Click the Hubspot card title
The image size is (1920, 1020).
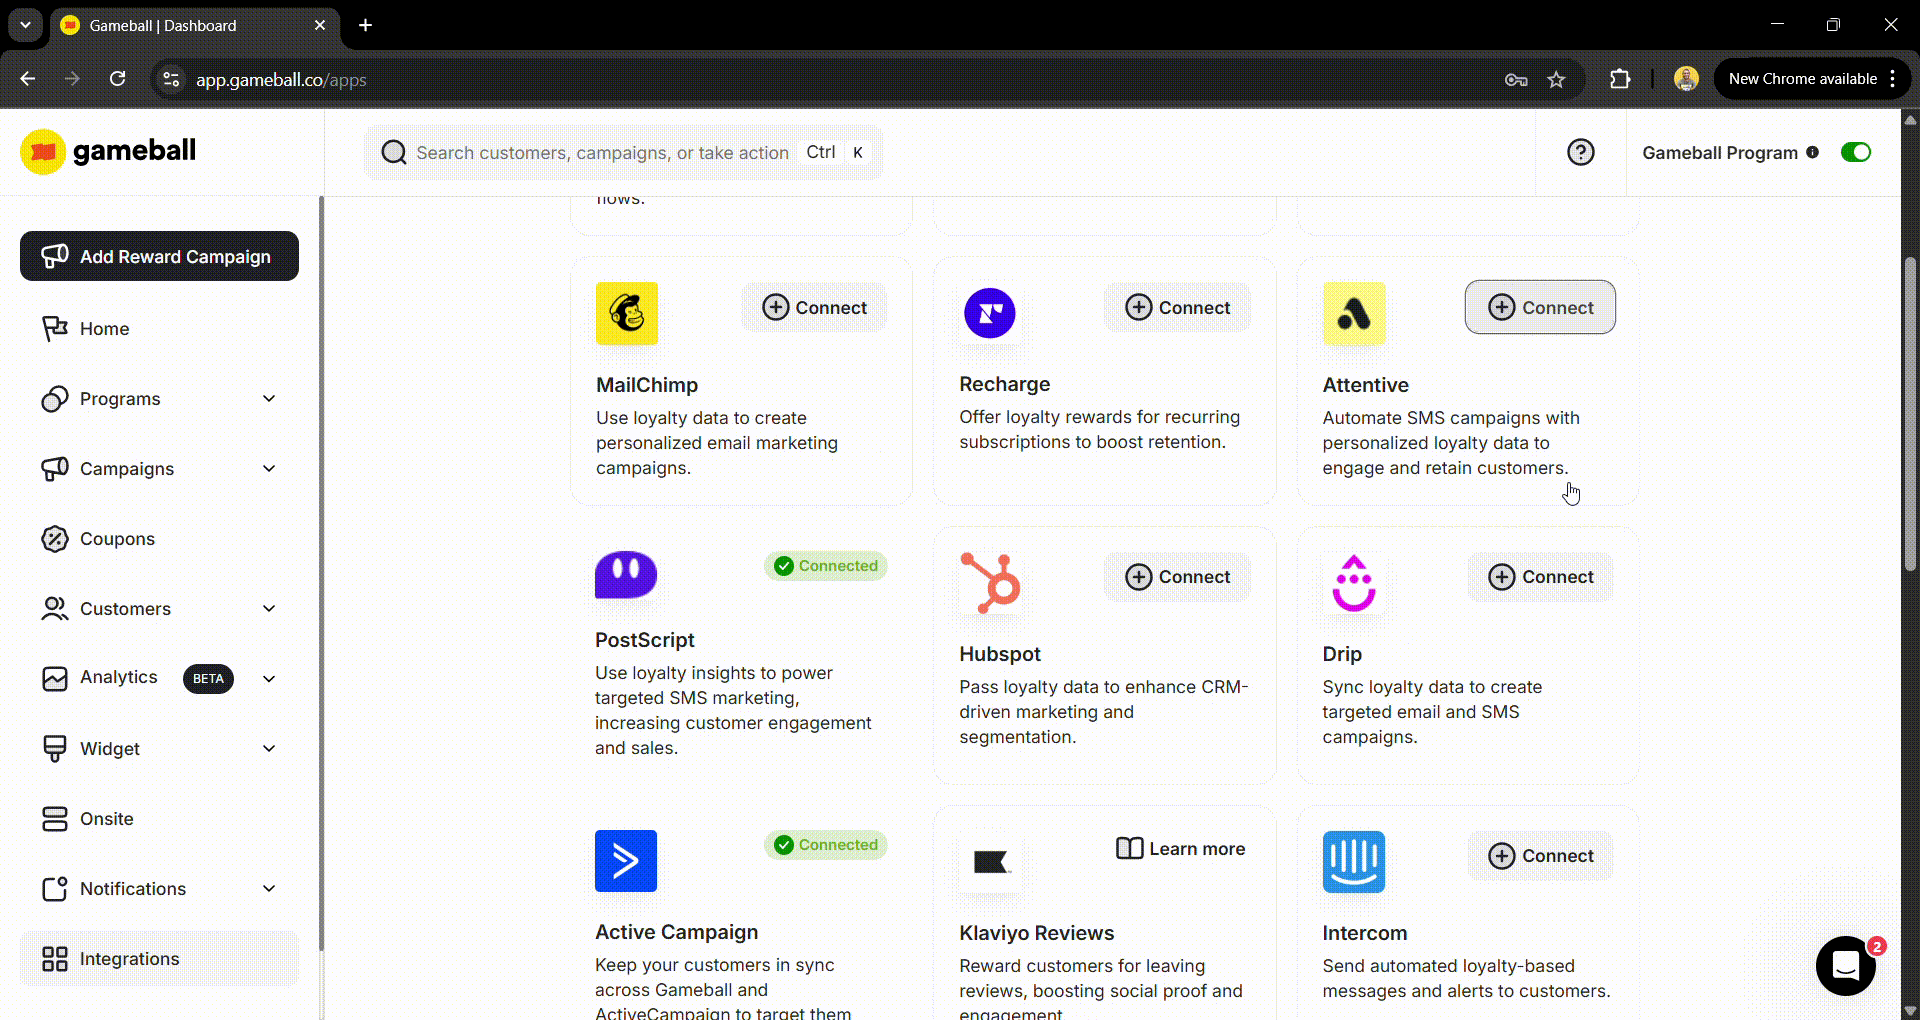coord(1000,654)
